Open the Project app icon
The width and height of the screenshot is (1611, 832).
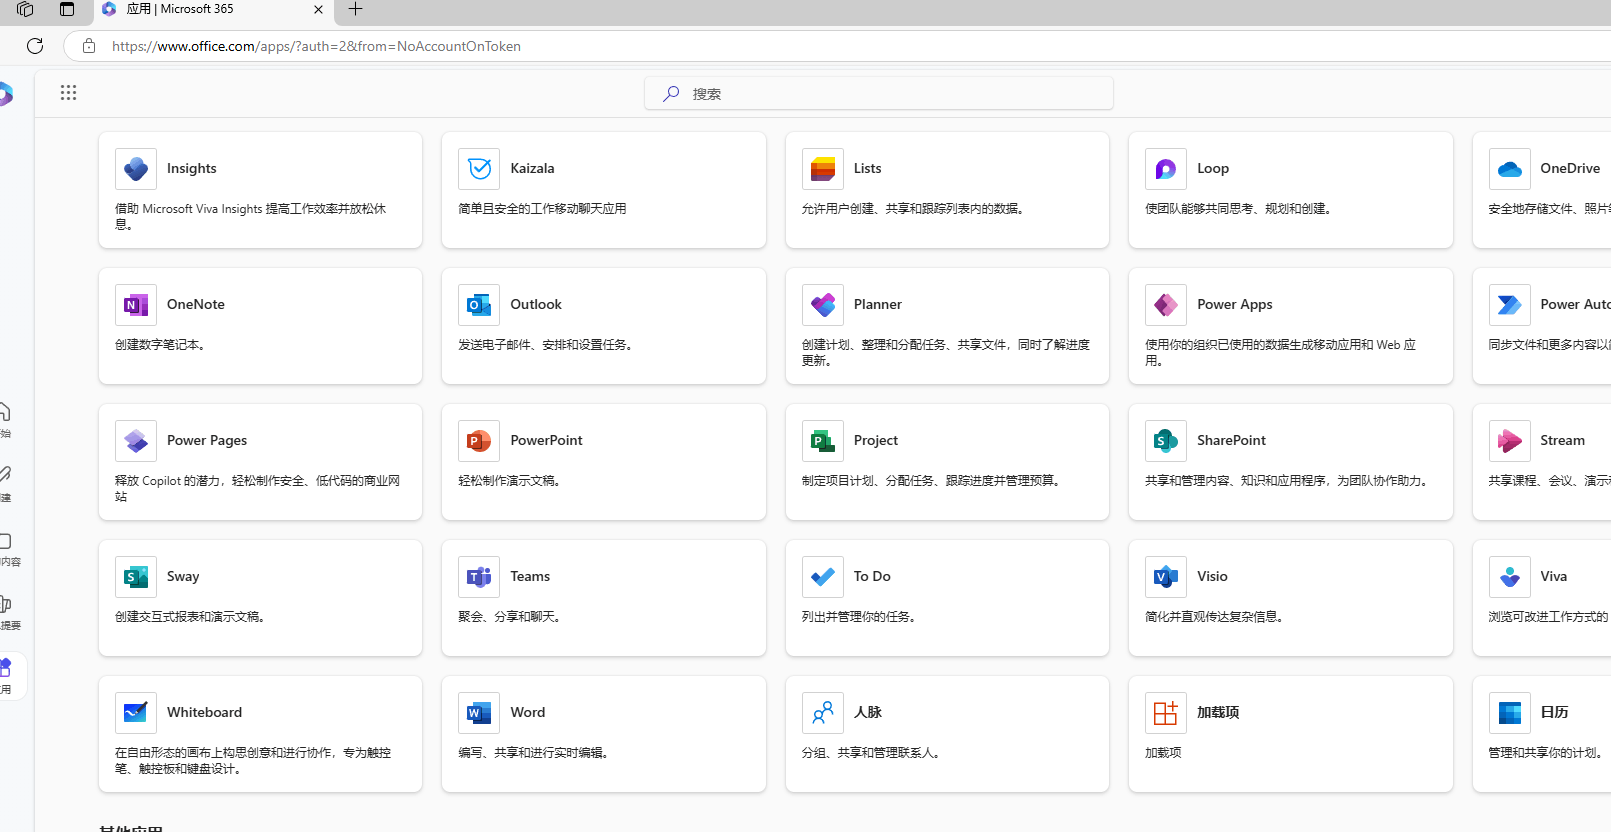click(823, 441)
